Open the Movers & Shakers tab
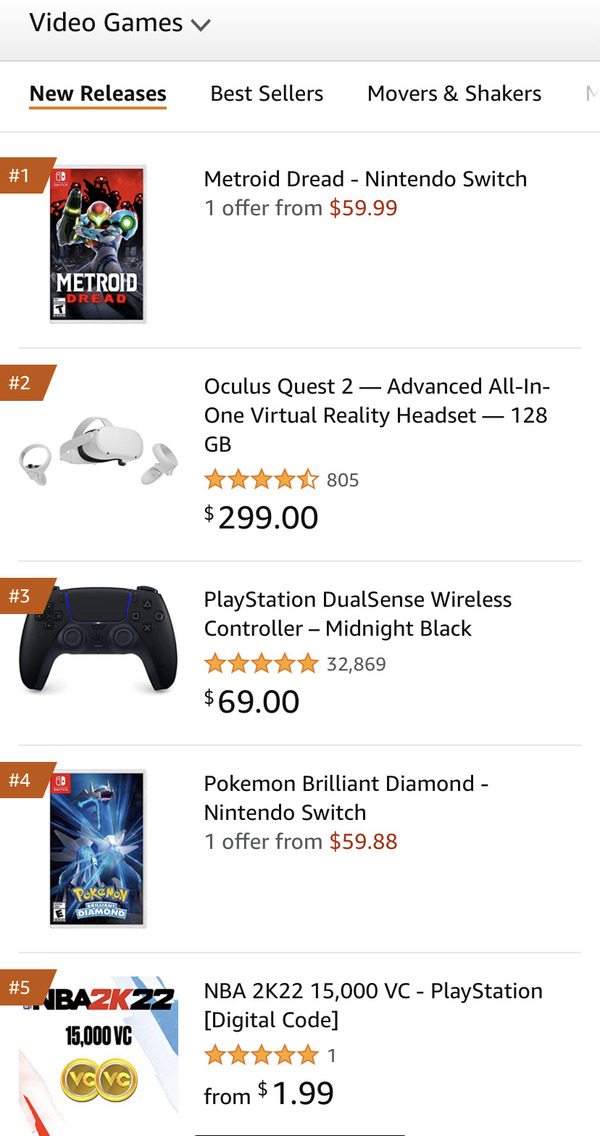The width and height of the screenshot is (600, 1136). (454, 94)
